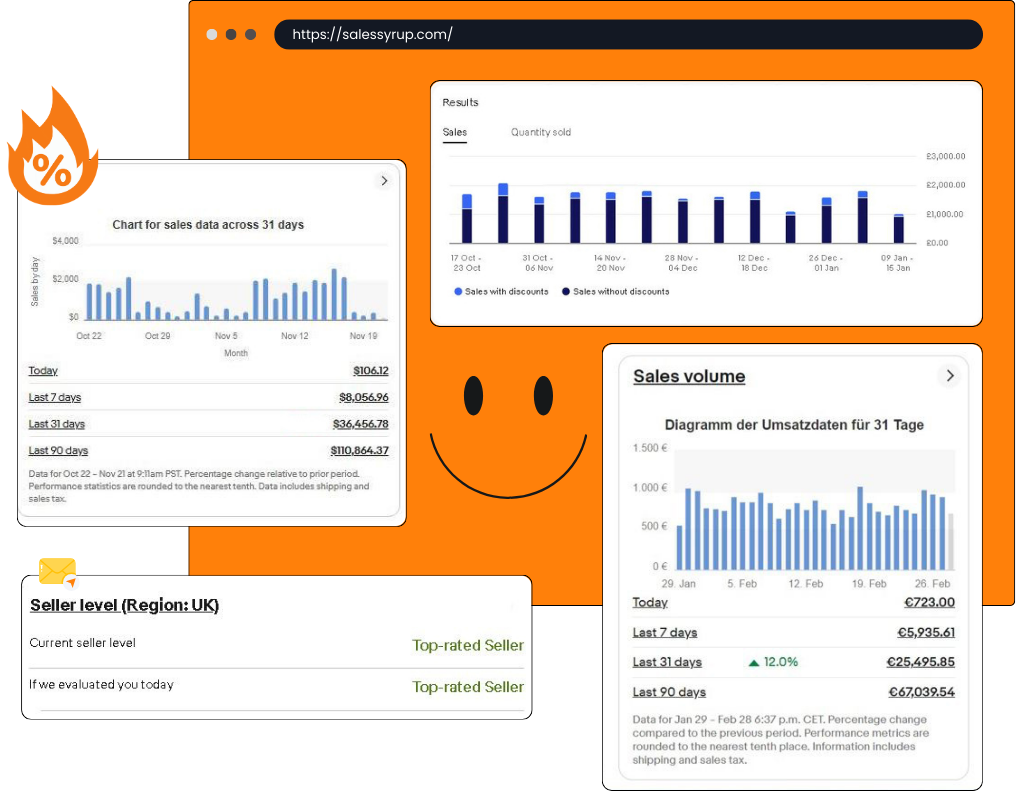Switch to the Quantity sold tab

coord(540,132)
